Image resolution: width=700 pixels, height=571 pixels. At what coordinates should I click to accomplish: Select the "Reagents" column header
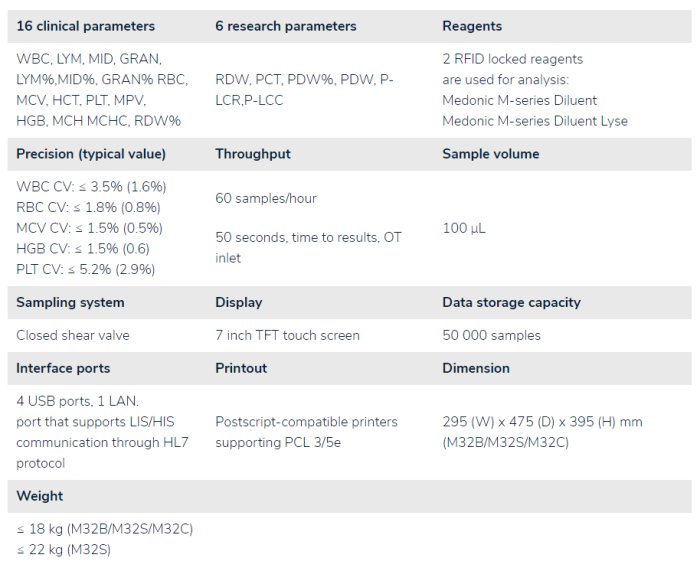coord(472,26)
